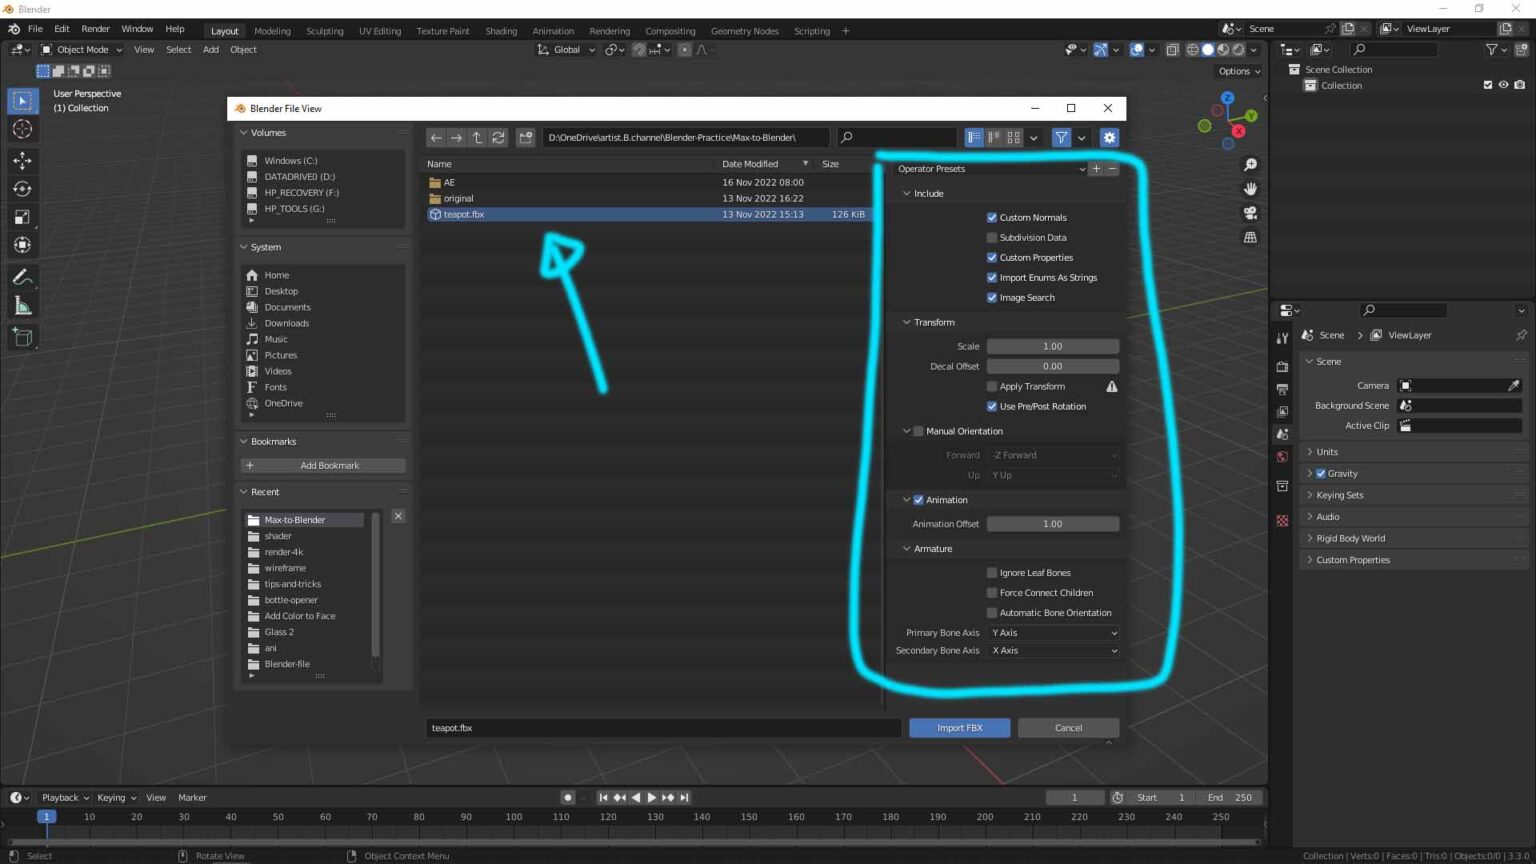Enable Apply Transform checkbox
The height and width of the screenshot is (864, 1536).
point(992,386)
